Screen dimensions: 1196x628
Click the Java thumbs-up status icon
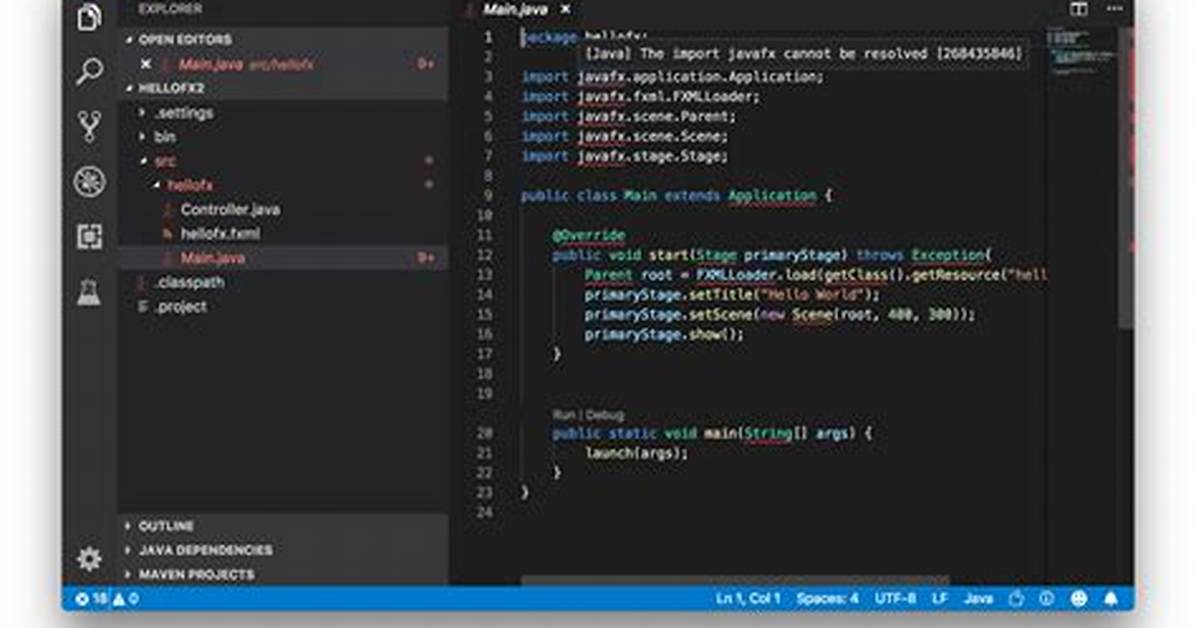point(1016,599)
